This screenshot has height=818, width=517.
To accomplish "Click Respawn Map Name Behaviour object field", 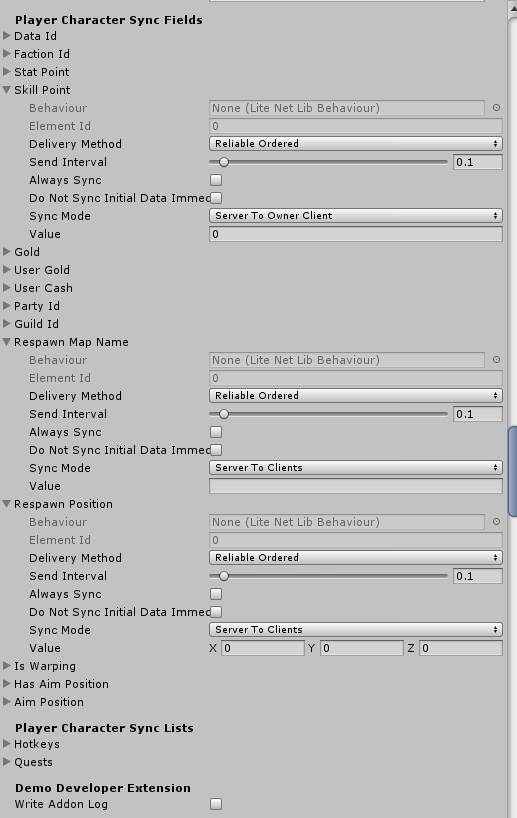I will pos(347,360).
